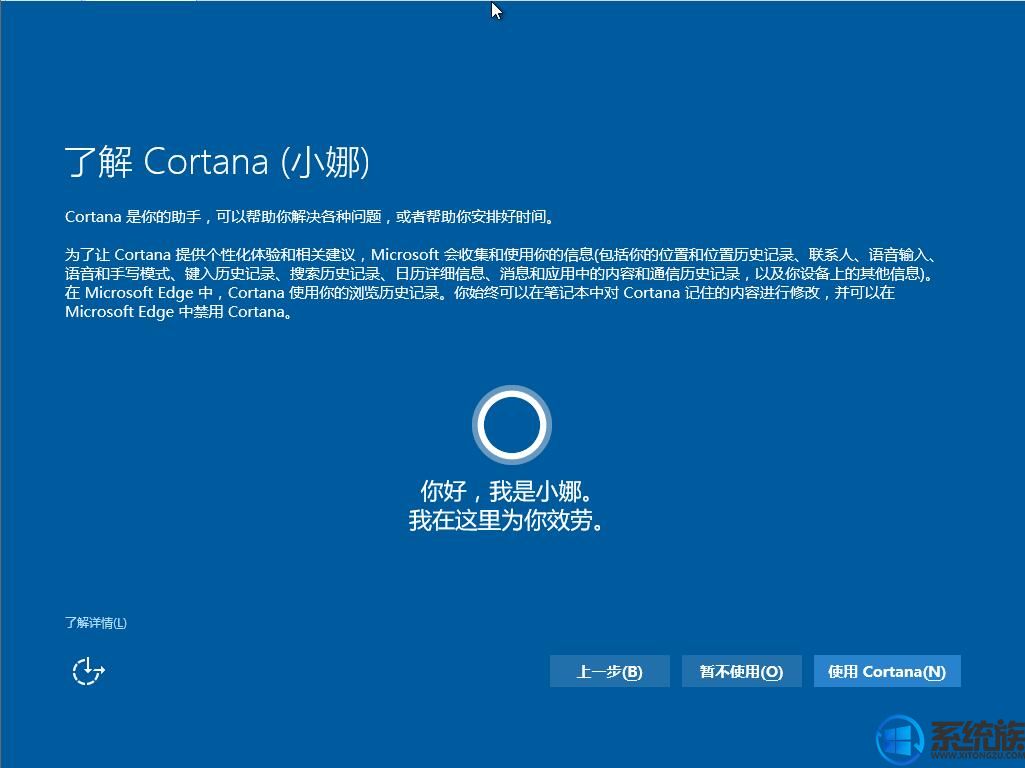Choose 暂不使用(O) to skip Cortana
Viewport: 1025px width, 768px height.
click(741, 671)
